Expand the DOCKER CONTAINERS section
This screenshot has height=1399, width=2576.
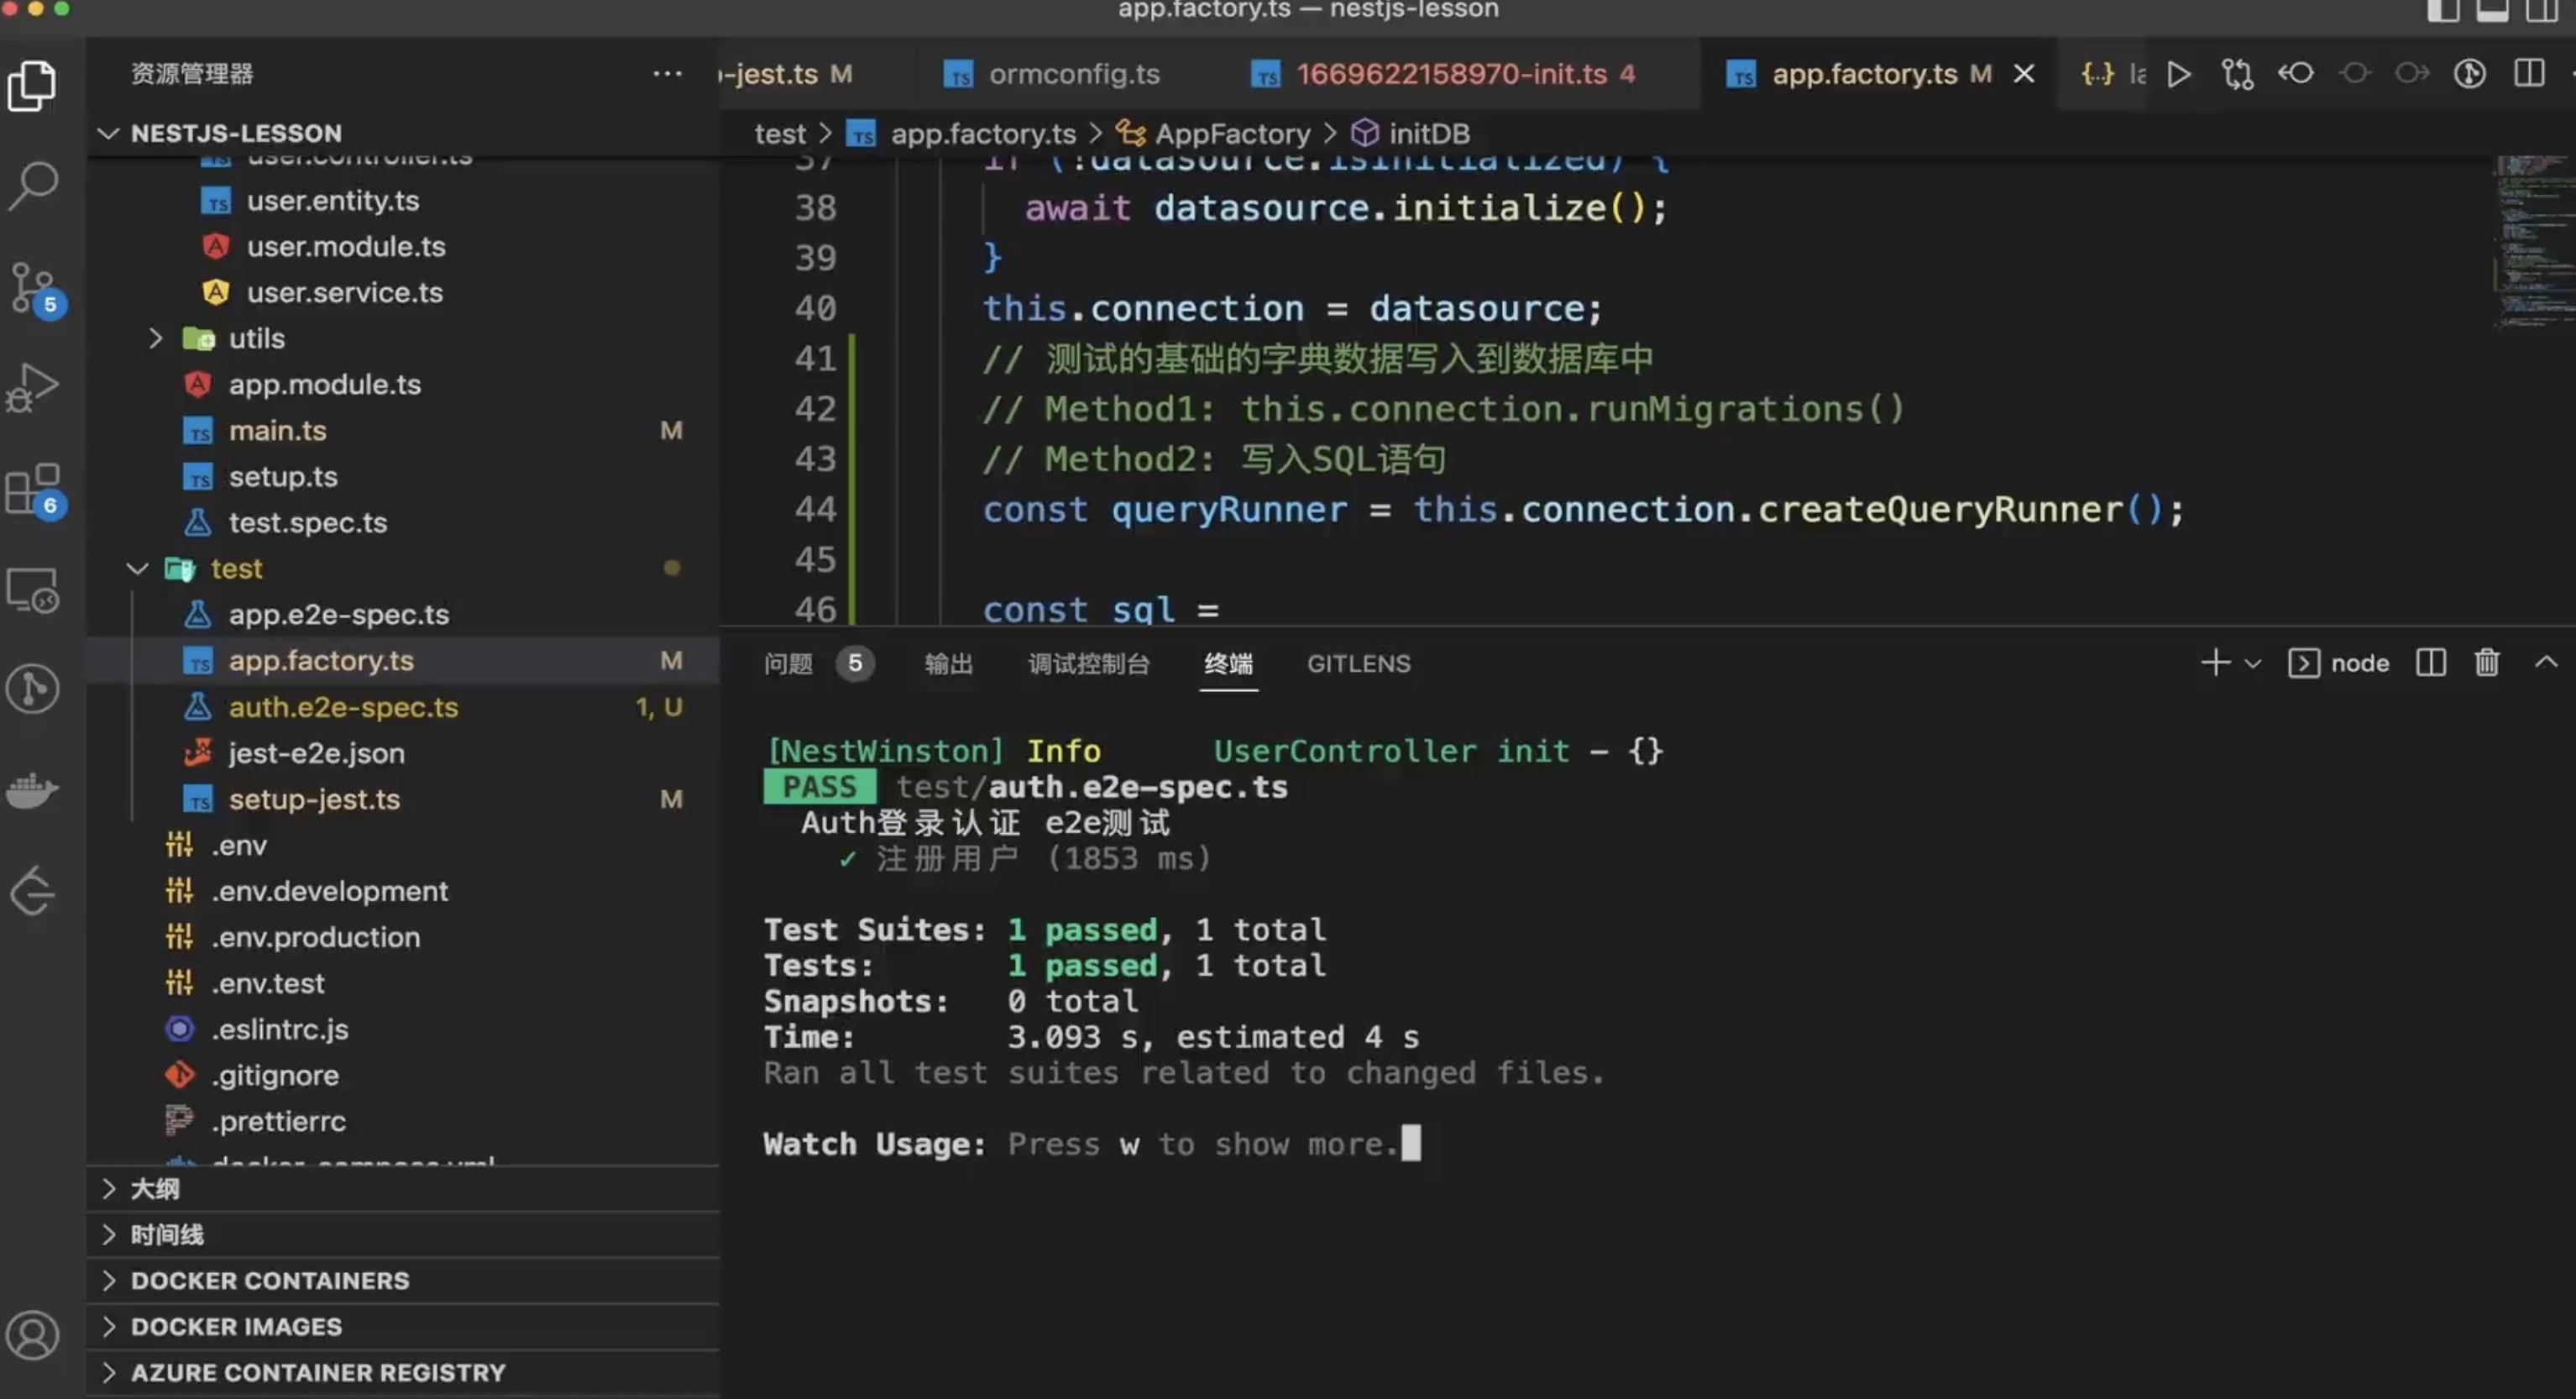coord(270,1281)
